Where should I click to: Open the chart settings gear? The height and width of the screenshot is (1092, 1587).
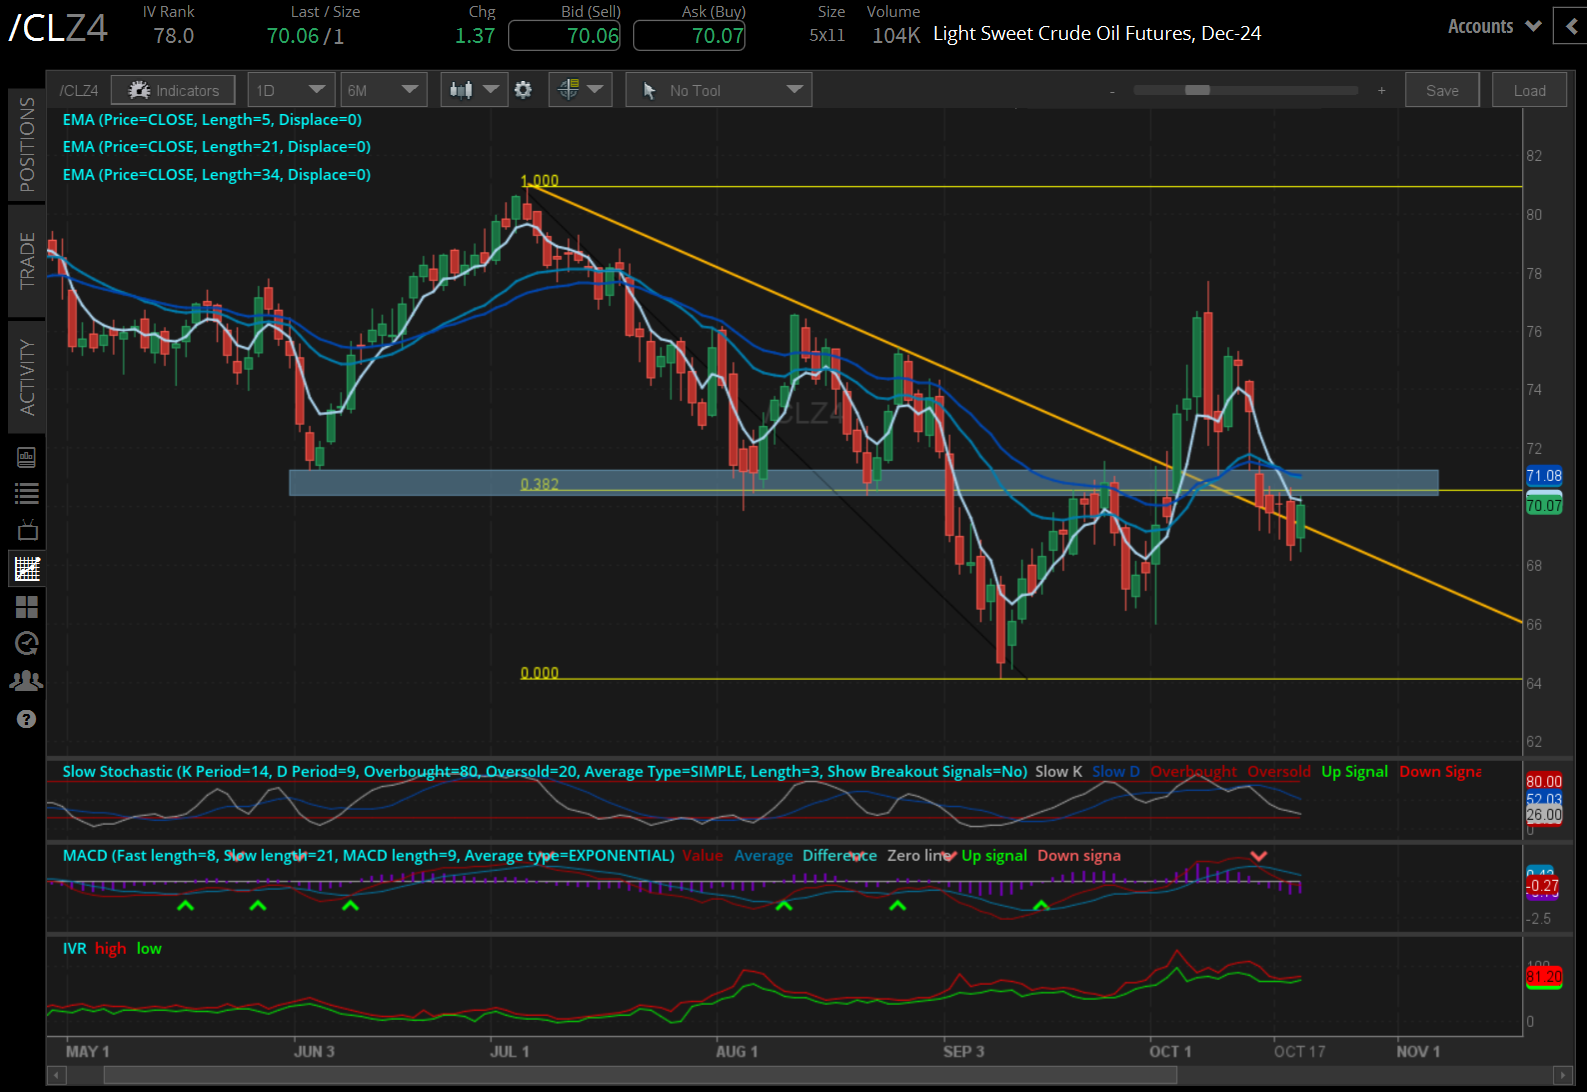click(x=523, y=90)
